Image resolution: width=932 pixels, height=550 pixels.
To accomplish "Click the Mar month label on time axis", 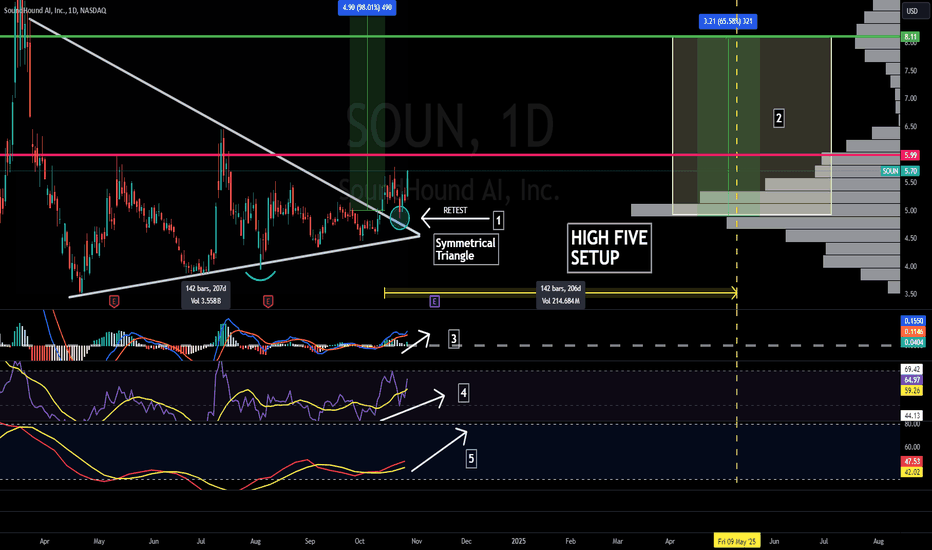I will pyautogui.click(x=618, y=542).
